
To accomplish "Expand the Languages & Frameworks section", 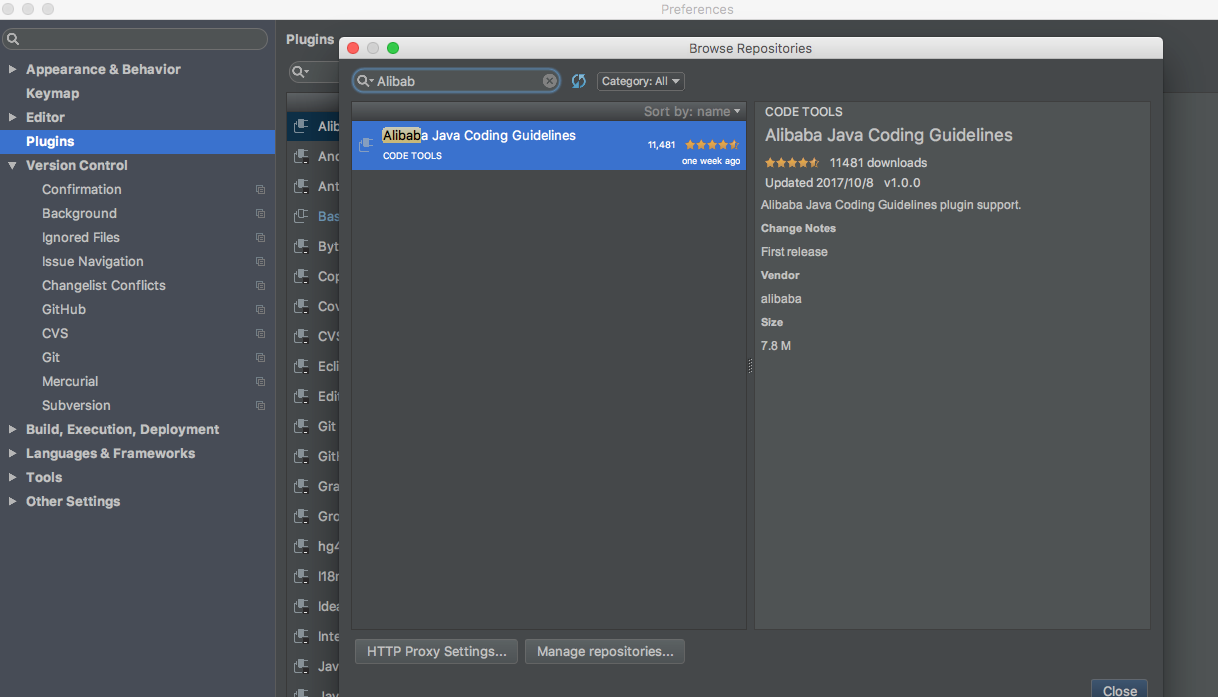I will pos(12,453).
